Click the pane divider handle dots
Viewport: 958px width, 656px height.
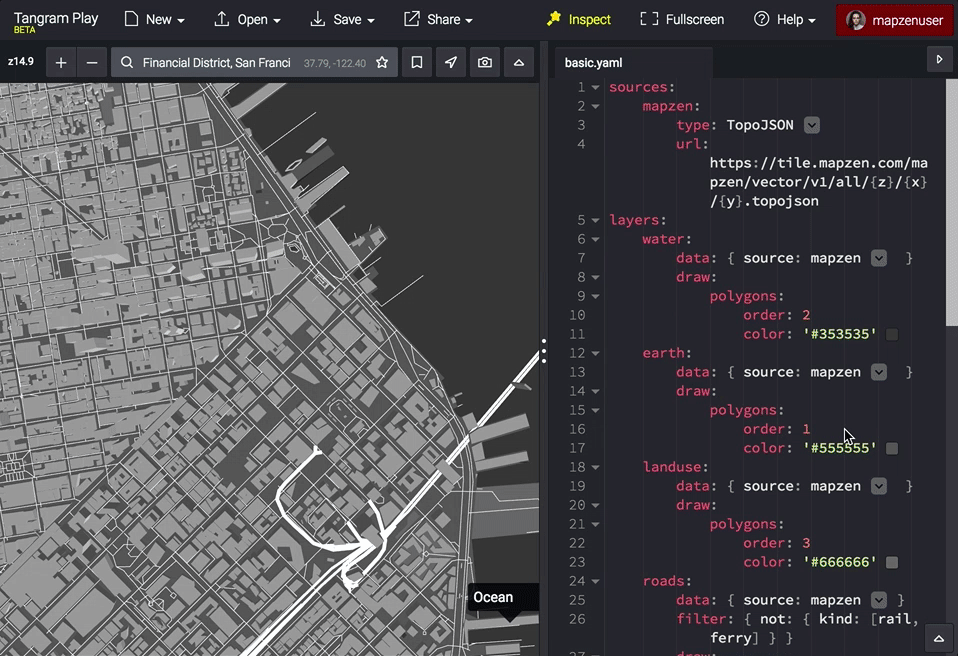tap(544, 351)
